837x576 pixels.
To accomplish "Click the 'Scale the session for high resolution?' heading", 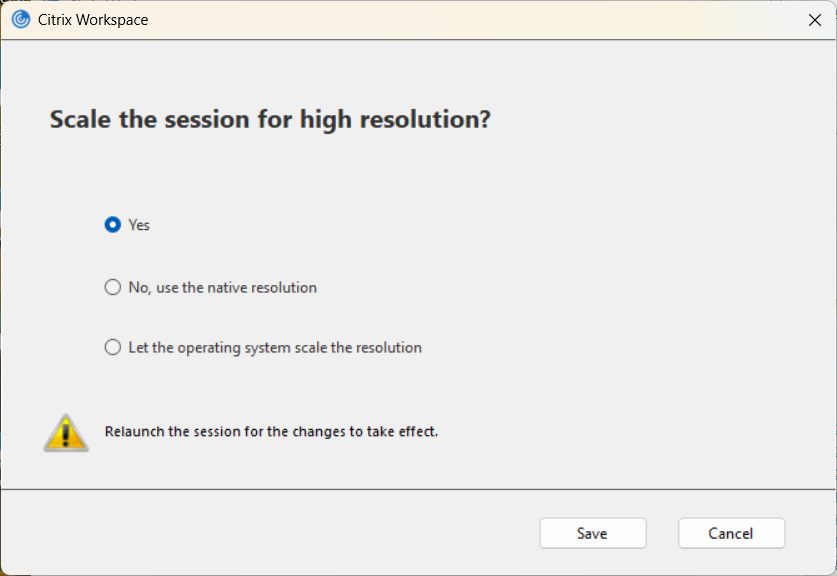I will 270,120.
